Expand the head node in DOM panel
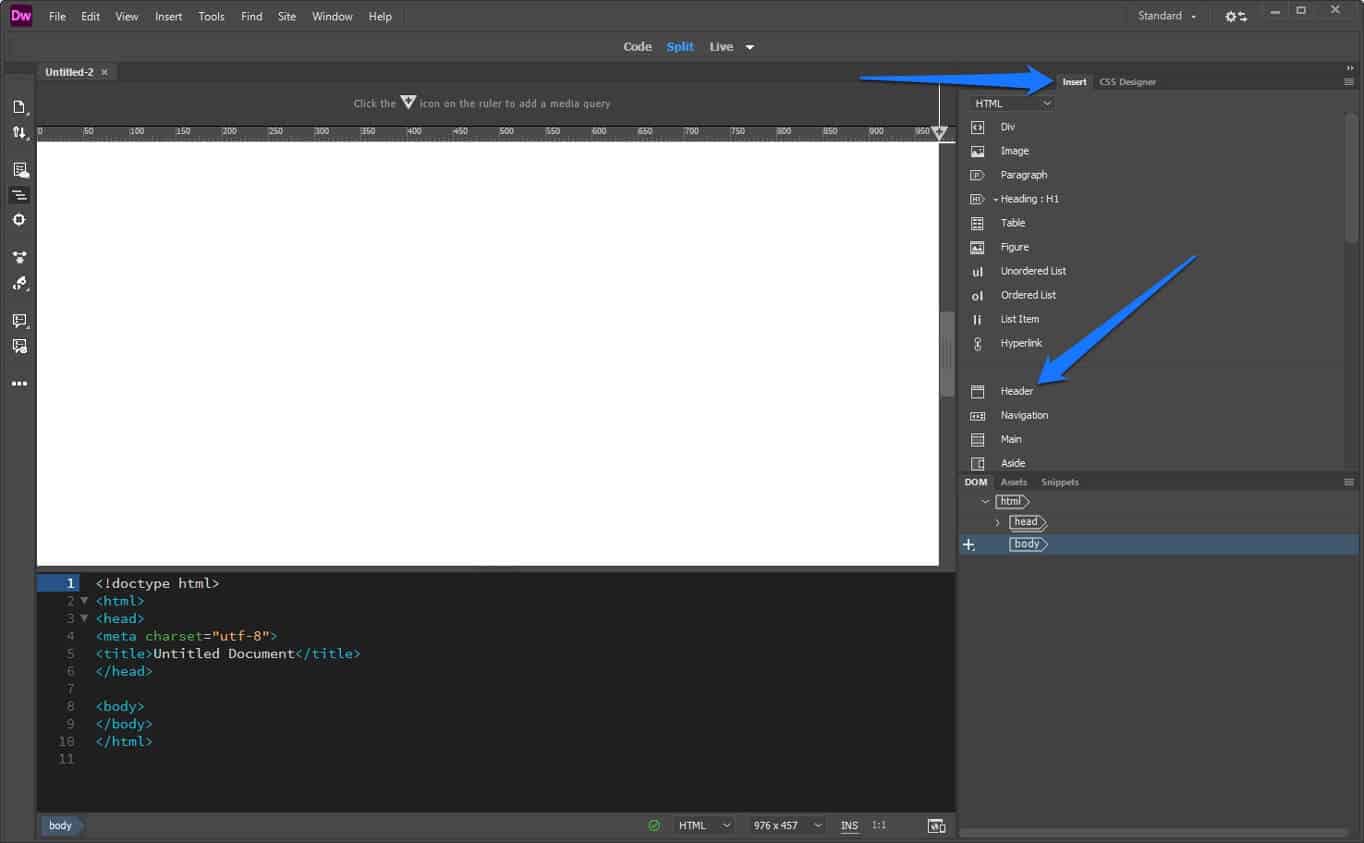 pyautogui.click(x=999, y=522)
